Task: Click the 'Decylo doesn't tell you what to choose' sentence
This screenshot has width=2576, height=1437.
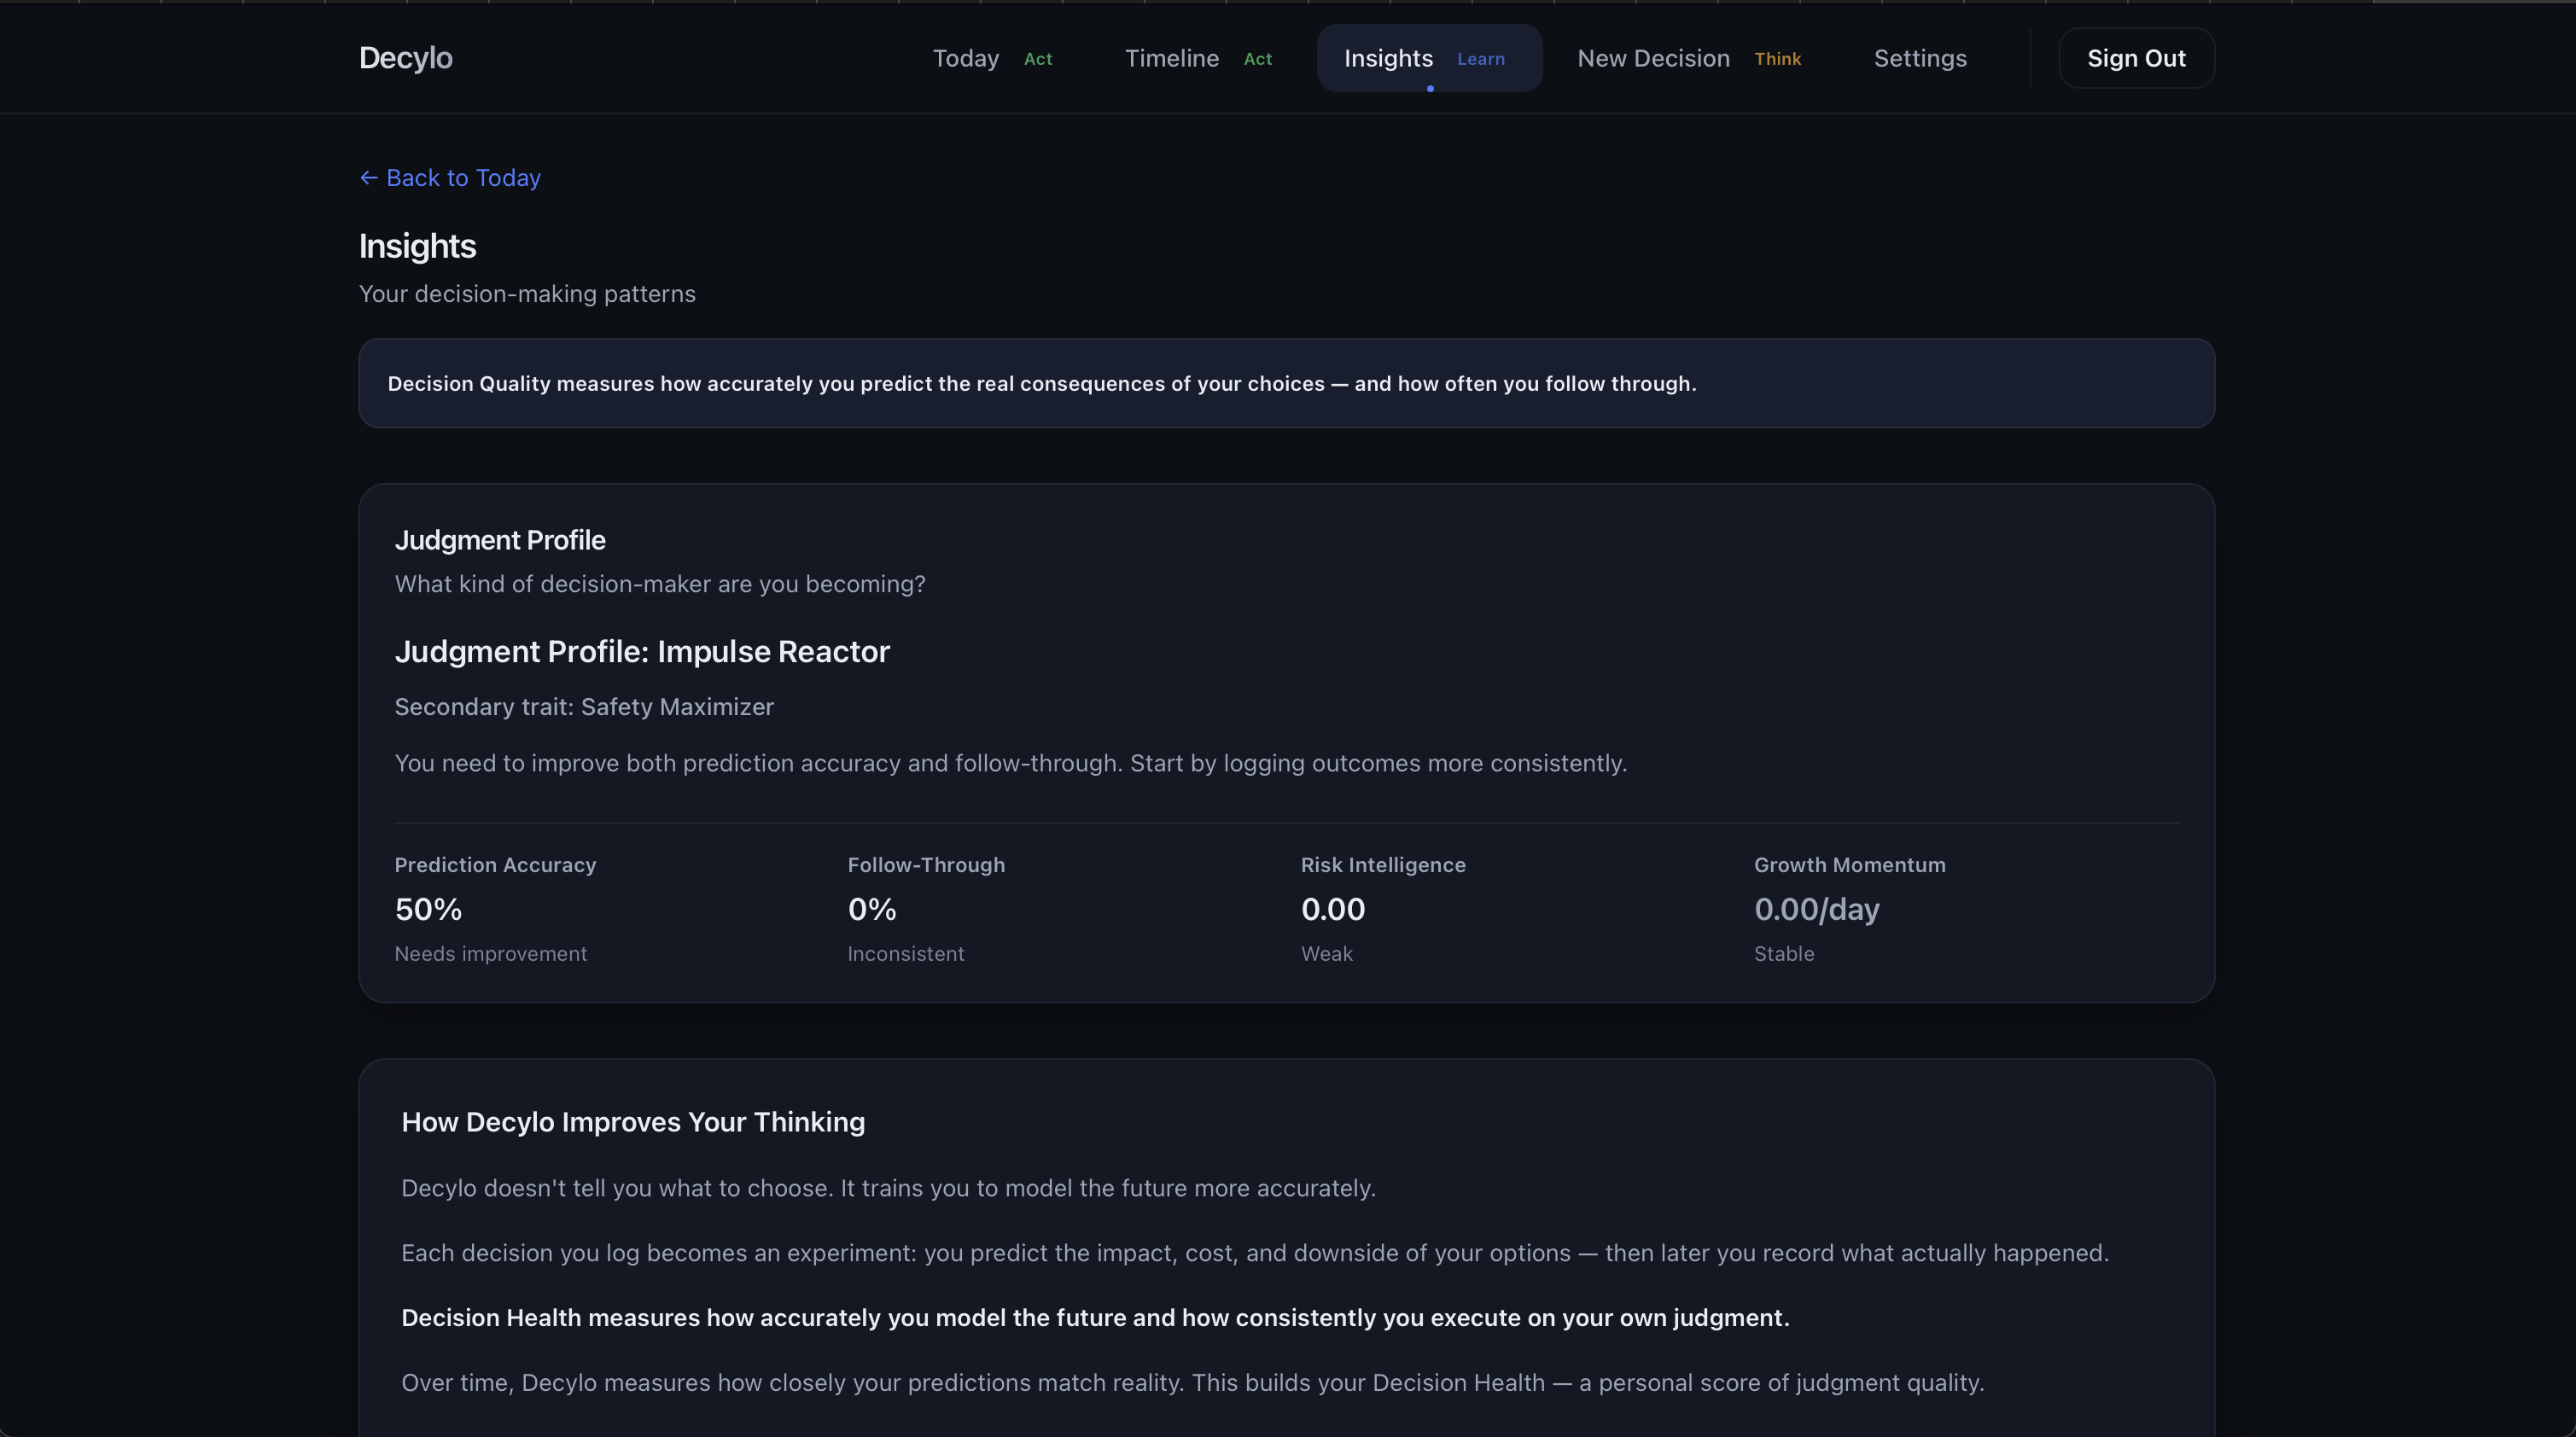Action: pos(888,1188)
